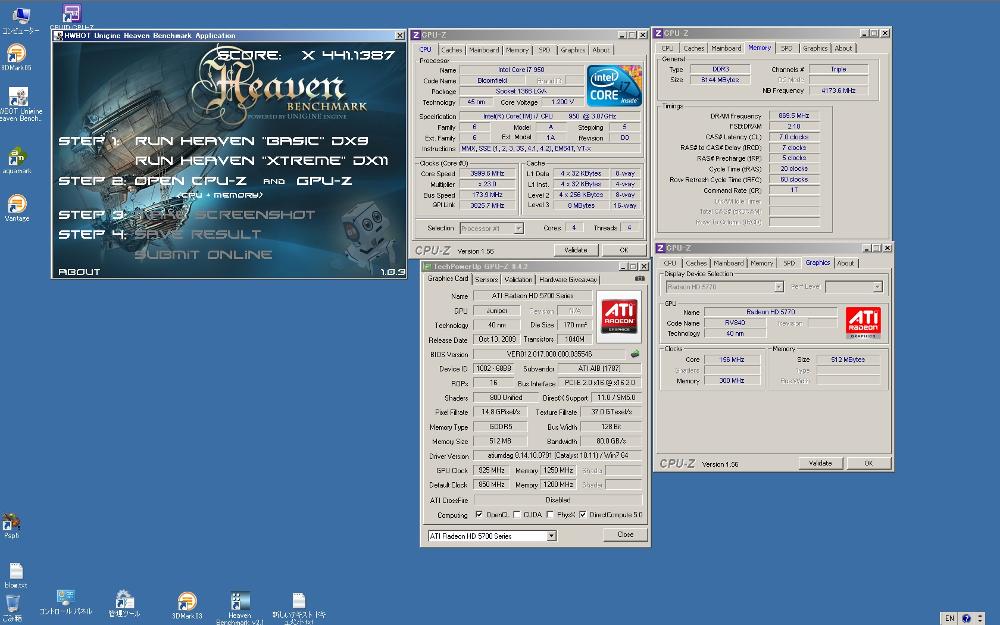Toggle the OpenCL checkbox in GPU-Z
This screenshot has width=1000, height=625.
(x=479, y=515)
